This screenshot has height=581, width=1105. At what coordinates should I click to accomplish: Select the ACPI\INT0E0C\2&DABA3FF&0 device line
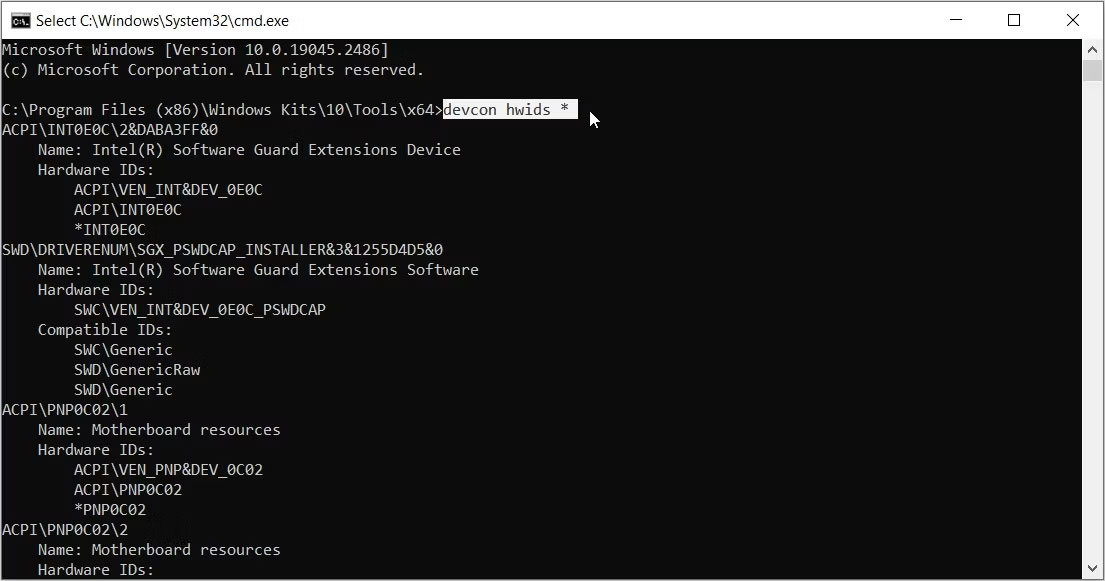click(108, 129)
